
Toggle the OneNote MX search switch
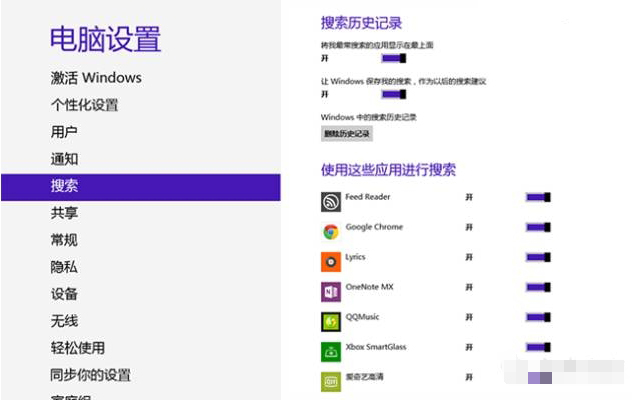click(538, 287)
